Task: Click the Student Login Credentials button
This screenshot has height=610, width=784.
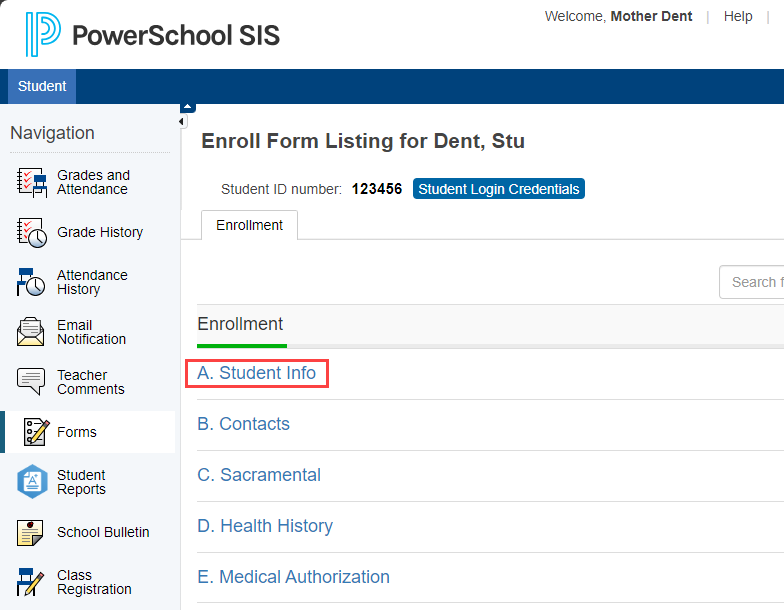Action: coord(498,189)
